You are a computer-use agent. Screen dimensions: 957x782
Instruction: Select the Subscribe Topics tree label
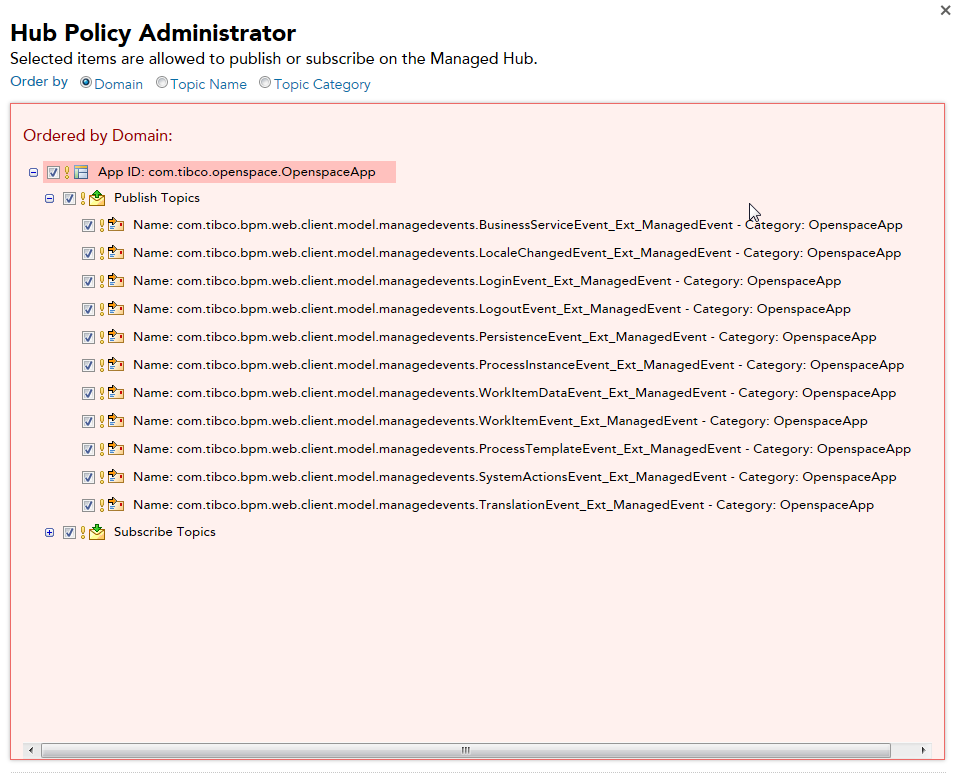[x=165, y=532]
